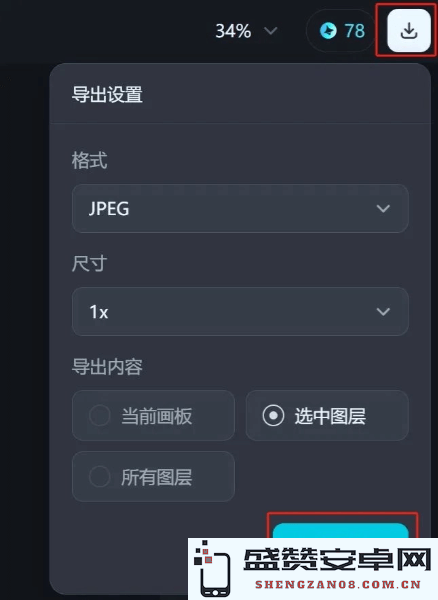Open the 34% zoom level menu
The height and width of the screenshot is (600, 438).
coord(246,31)
